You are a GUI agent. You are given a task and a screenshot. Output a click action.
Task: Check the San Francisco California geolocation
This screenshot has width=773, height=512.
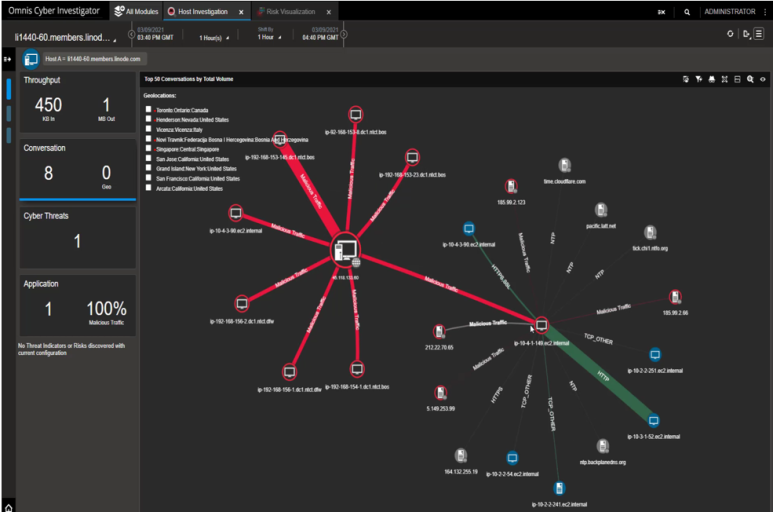coord(148,177)
